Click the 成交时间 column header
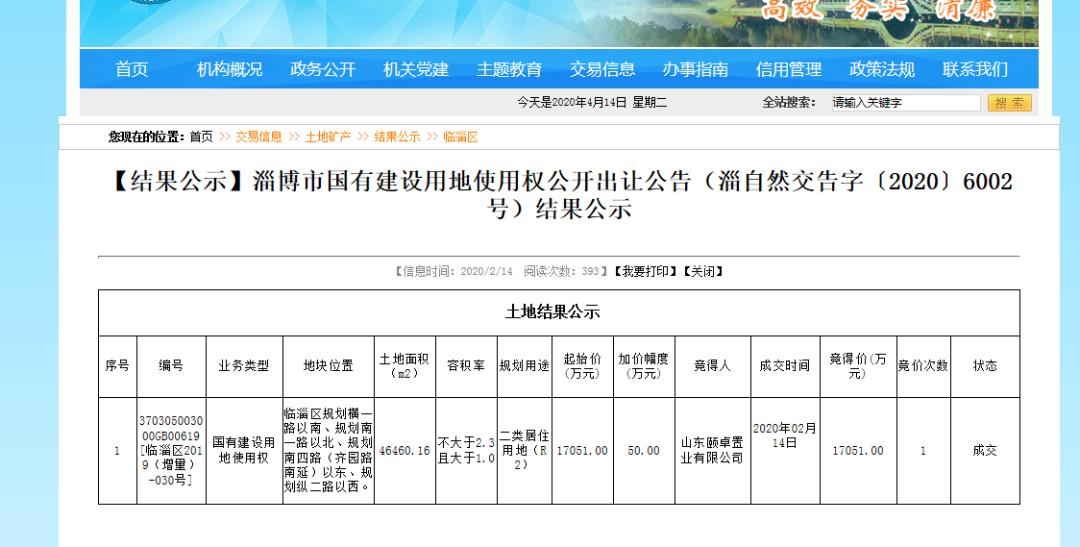 click(x=785, y=366)
